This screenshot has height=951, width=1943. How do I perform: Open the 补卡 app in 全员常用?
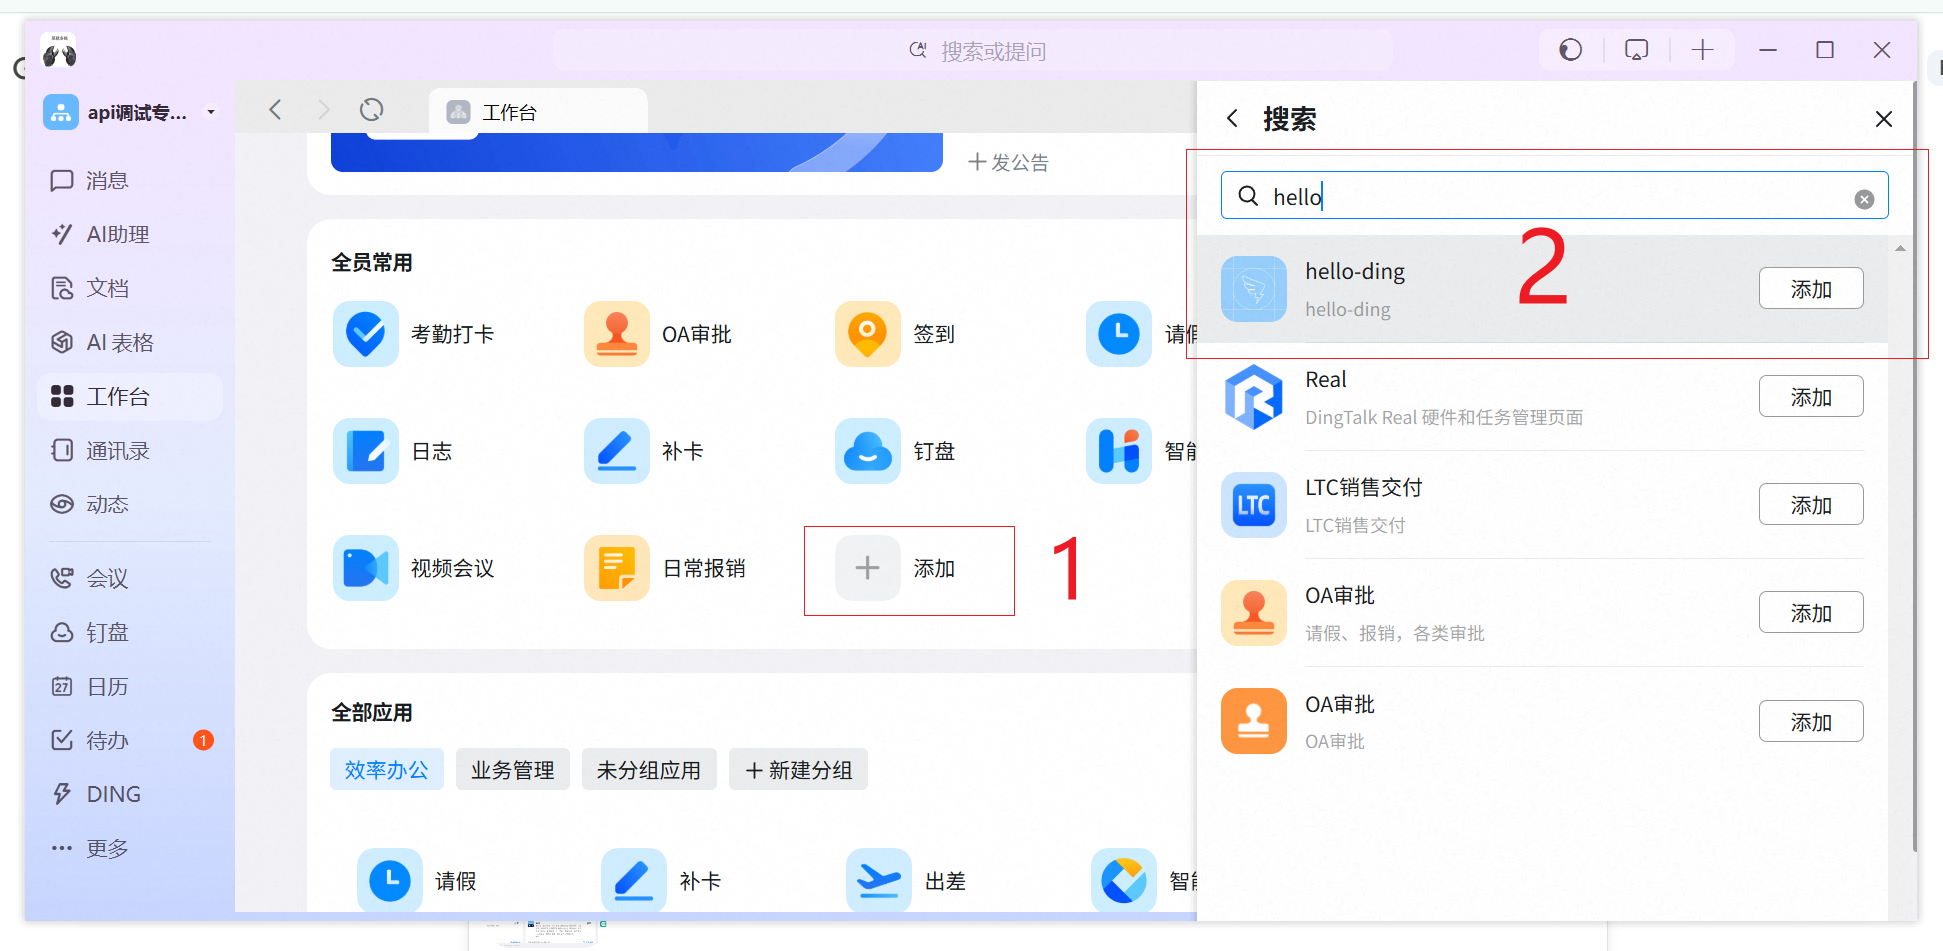(617, 451)
